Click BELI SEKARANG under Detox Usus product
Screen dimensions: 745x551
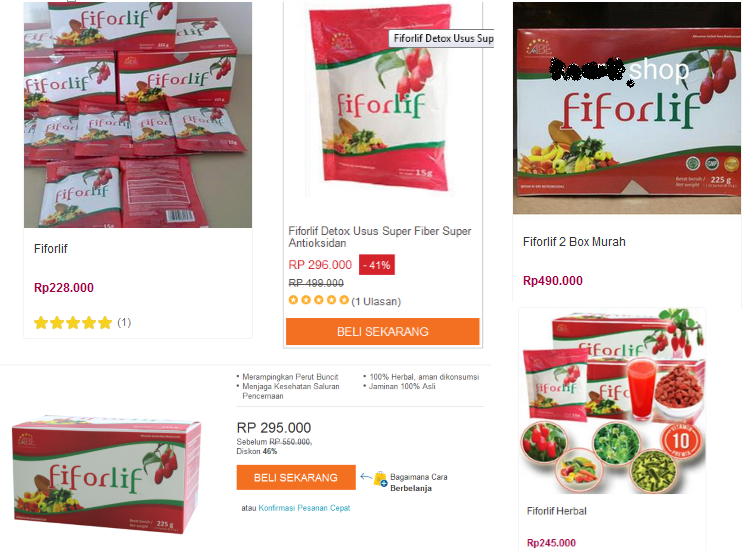tap(382, 332)
